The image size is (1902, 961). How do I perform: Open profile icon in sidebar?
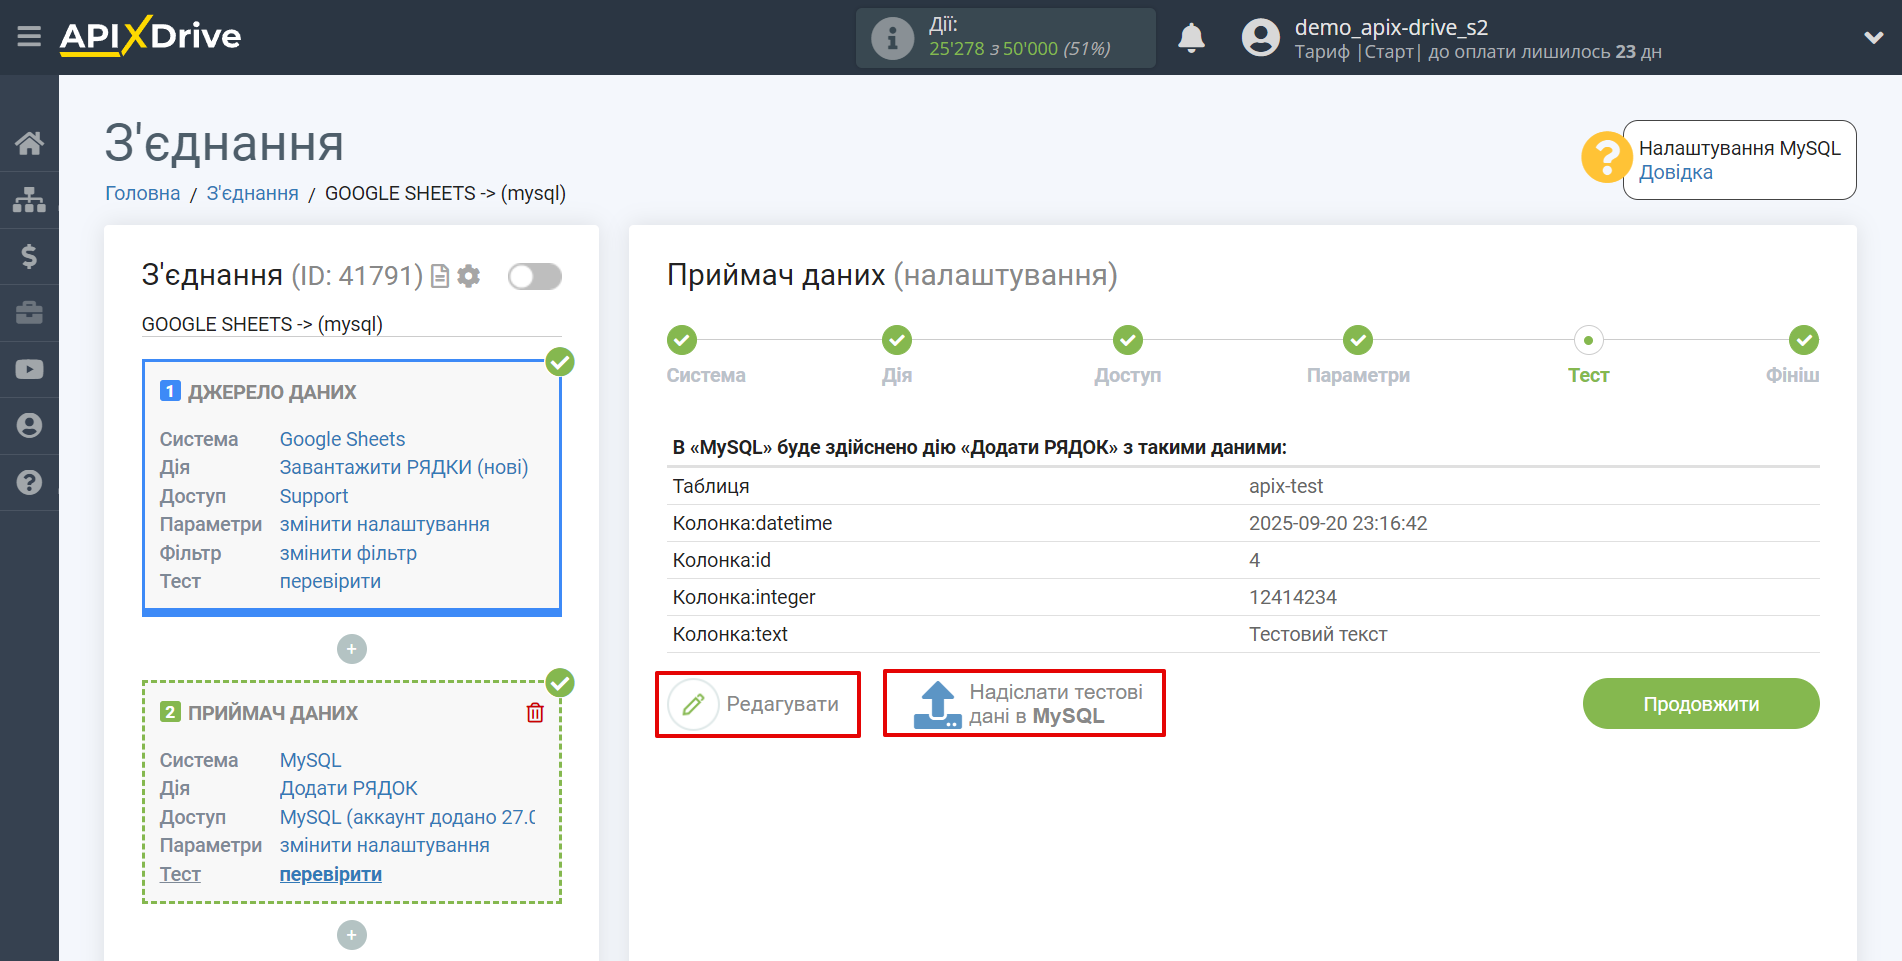[x=29, y=425]
